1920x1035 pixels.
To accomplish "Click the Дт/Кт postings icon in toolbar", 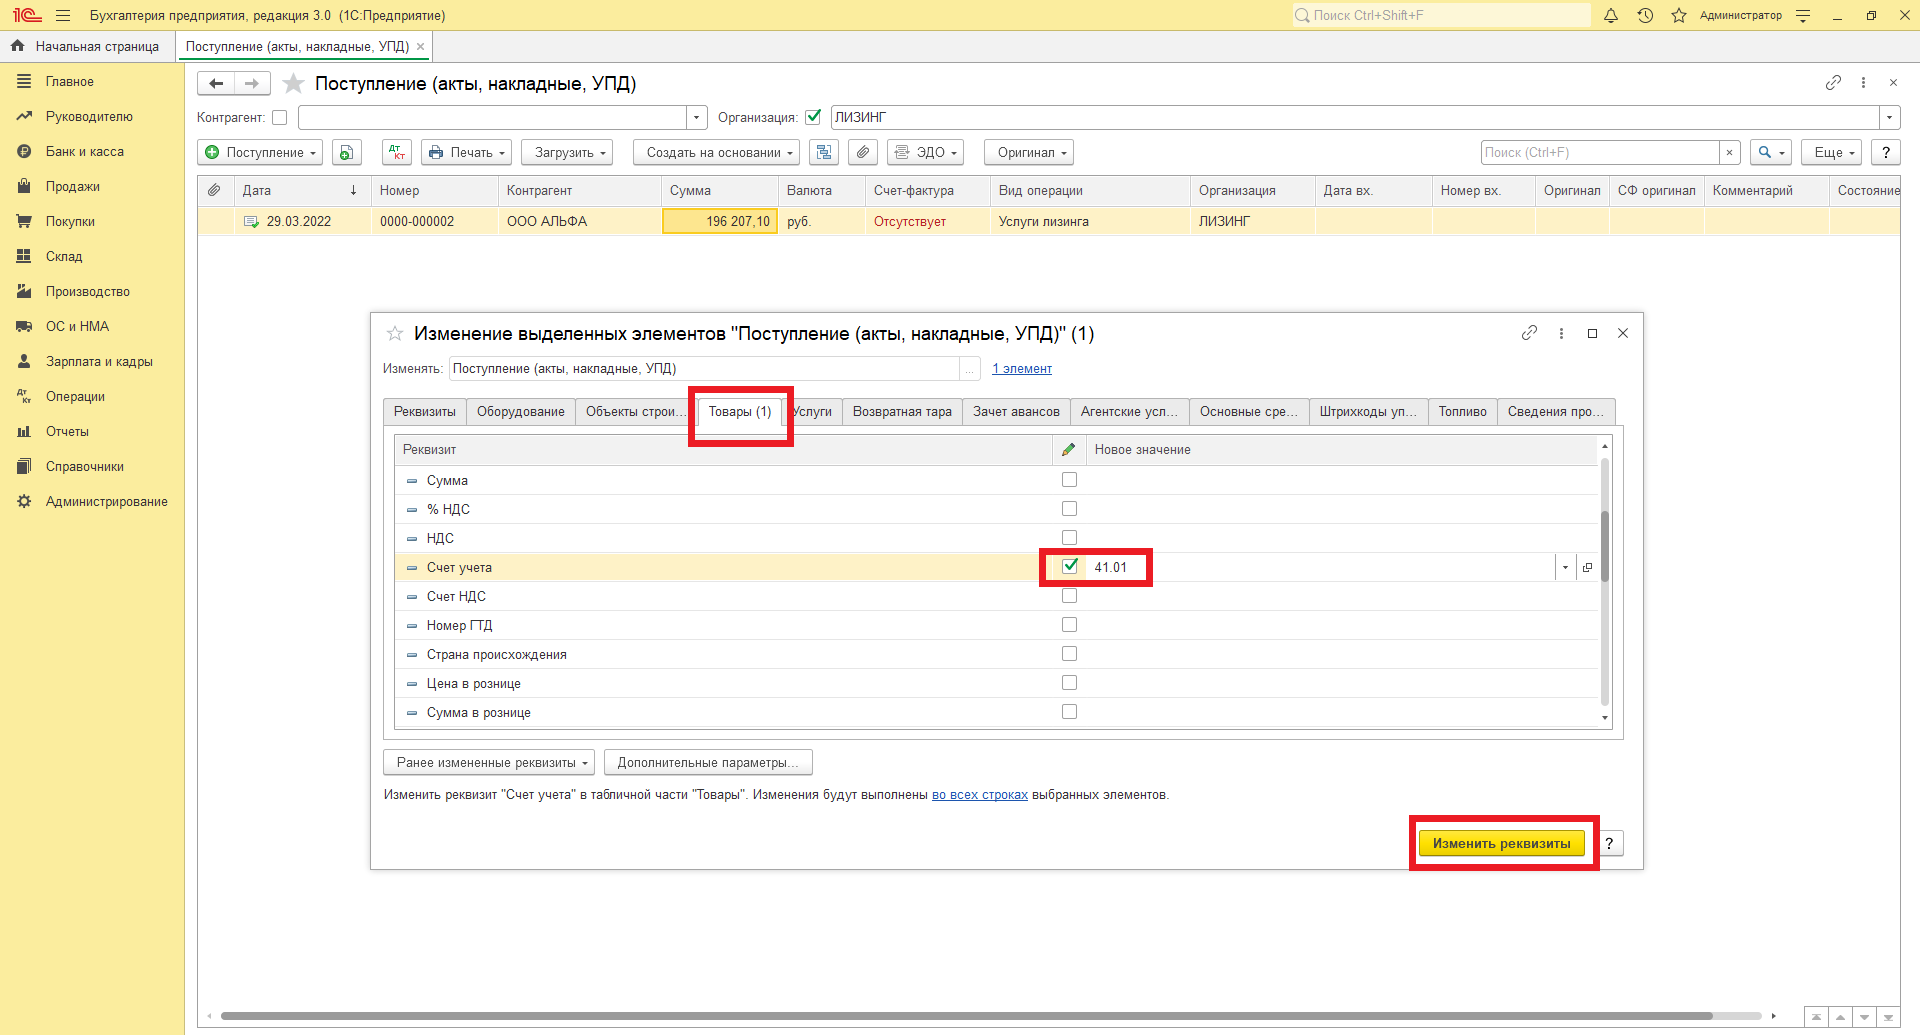I will (x=397, y=152).
